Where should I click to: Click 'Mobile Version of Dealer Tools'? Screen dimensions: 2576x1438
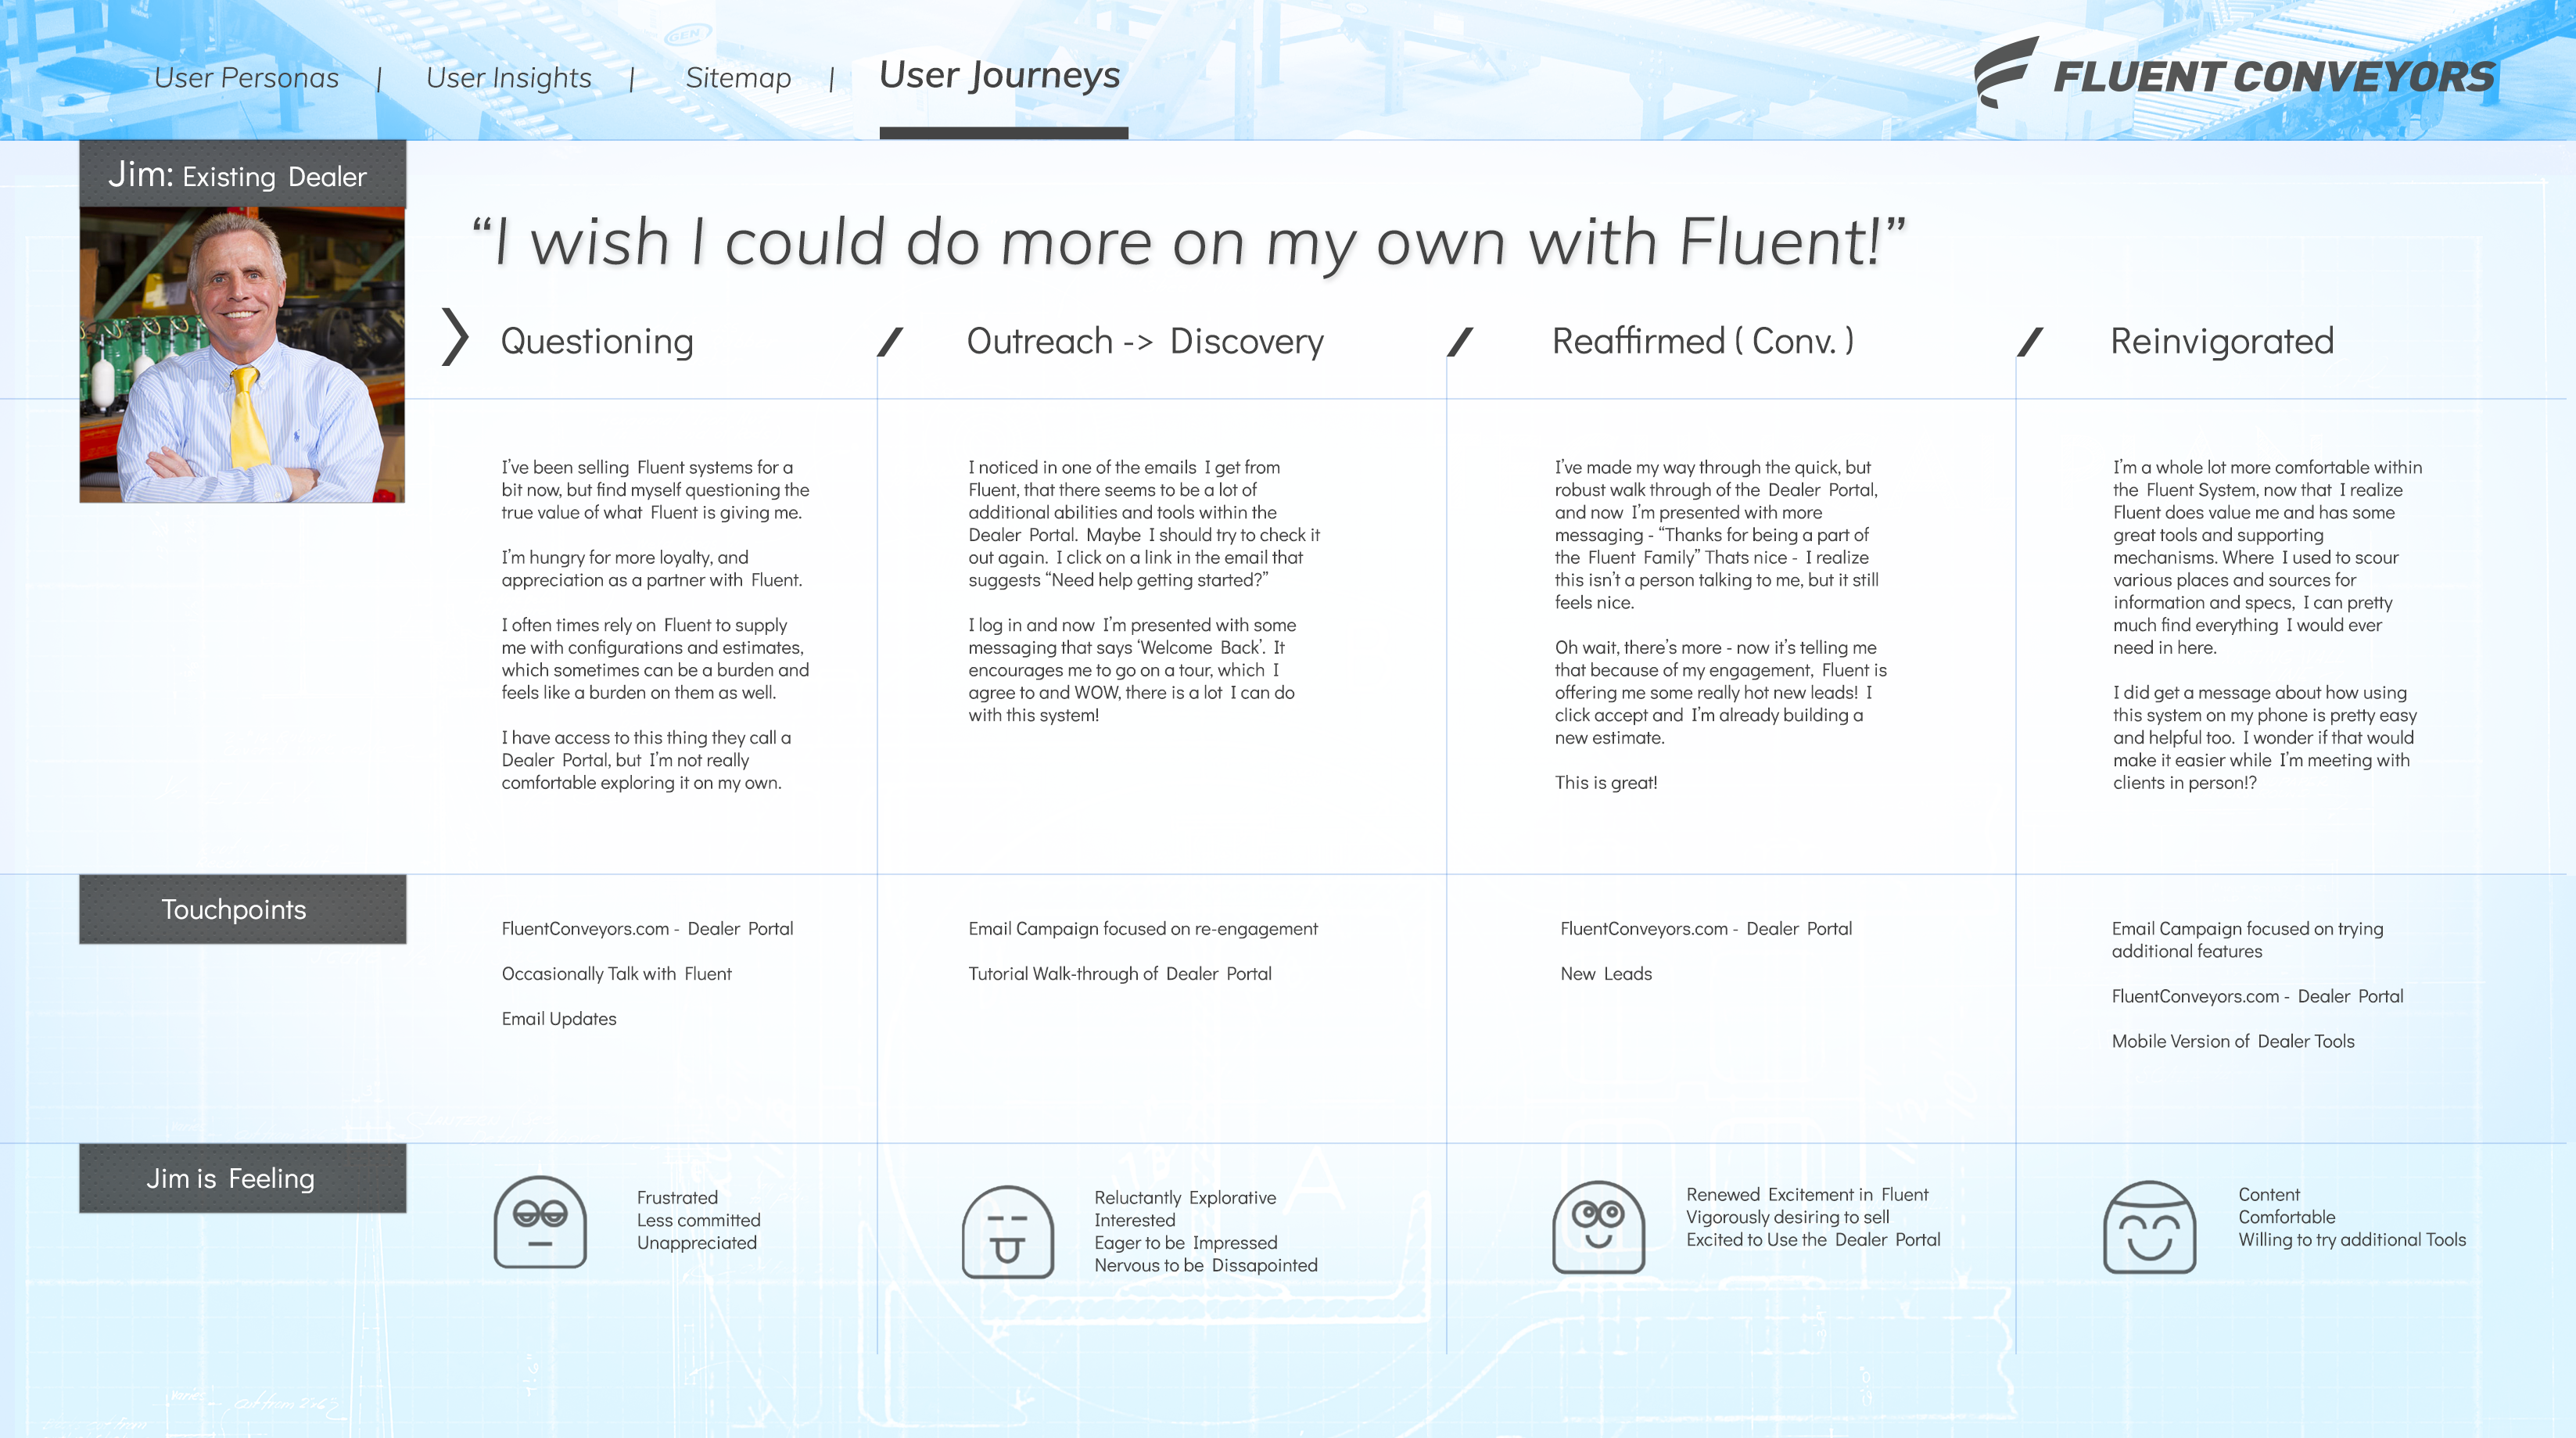pos(2233,1041)
